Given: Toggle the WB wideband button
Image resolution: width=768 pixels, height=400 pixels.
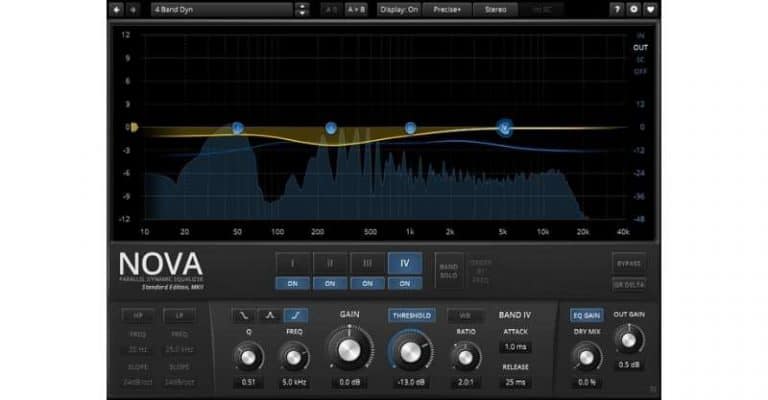Looking at the screenshot, I should tap(465, 316).
